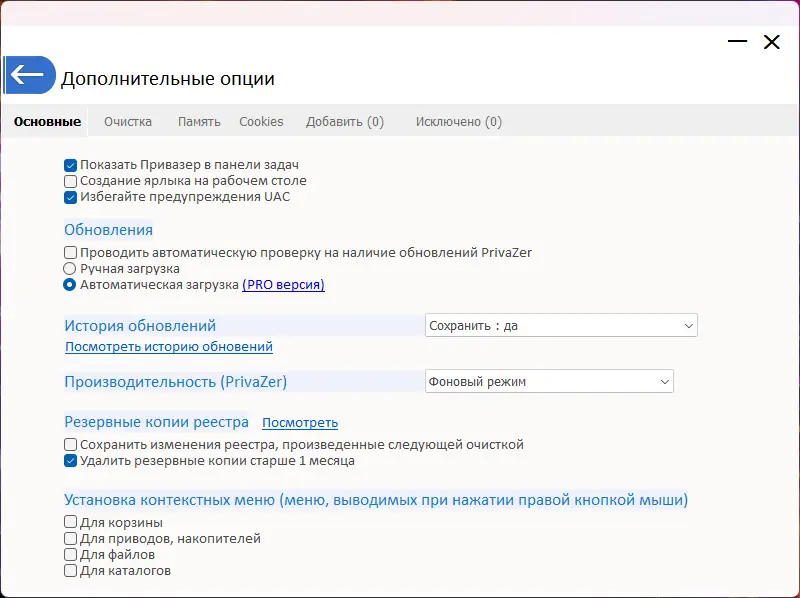Enable 'Создание ярлыка на рабочем столе' checkbox

[70, 181]
